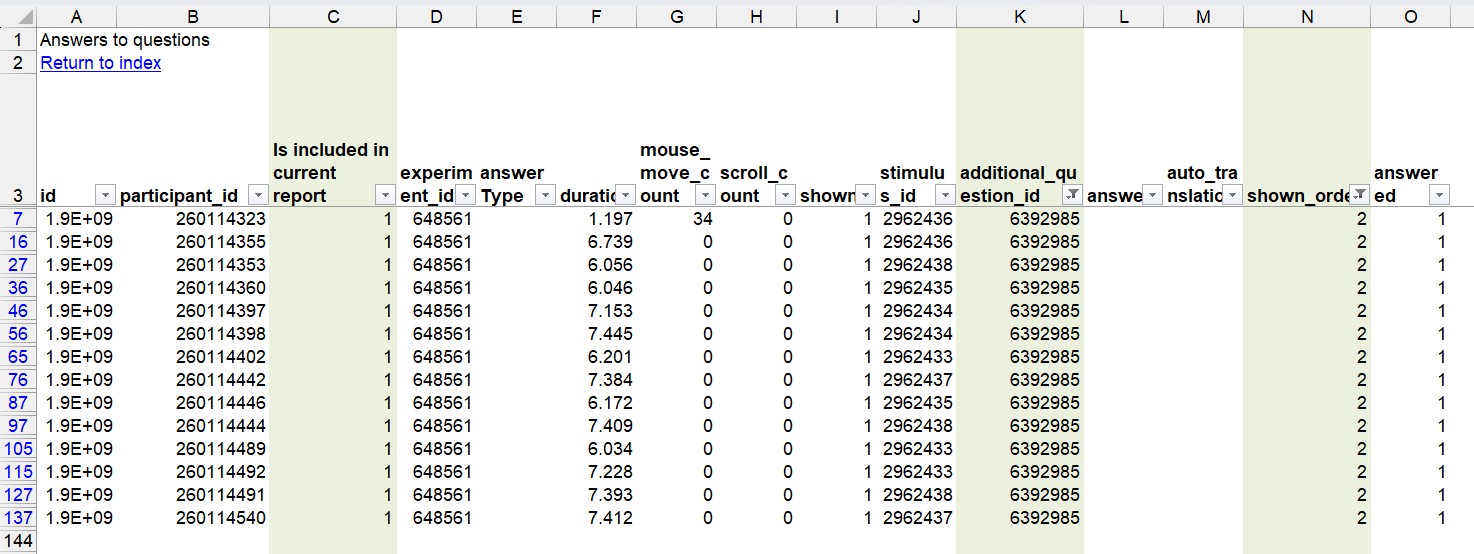
Task: Open the active filter on additional_question_id
Action: (x=1072, y=195)
